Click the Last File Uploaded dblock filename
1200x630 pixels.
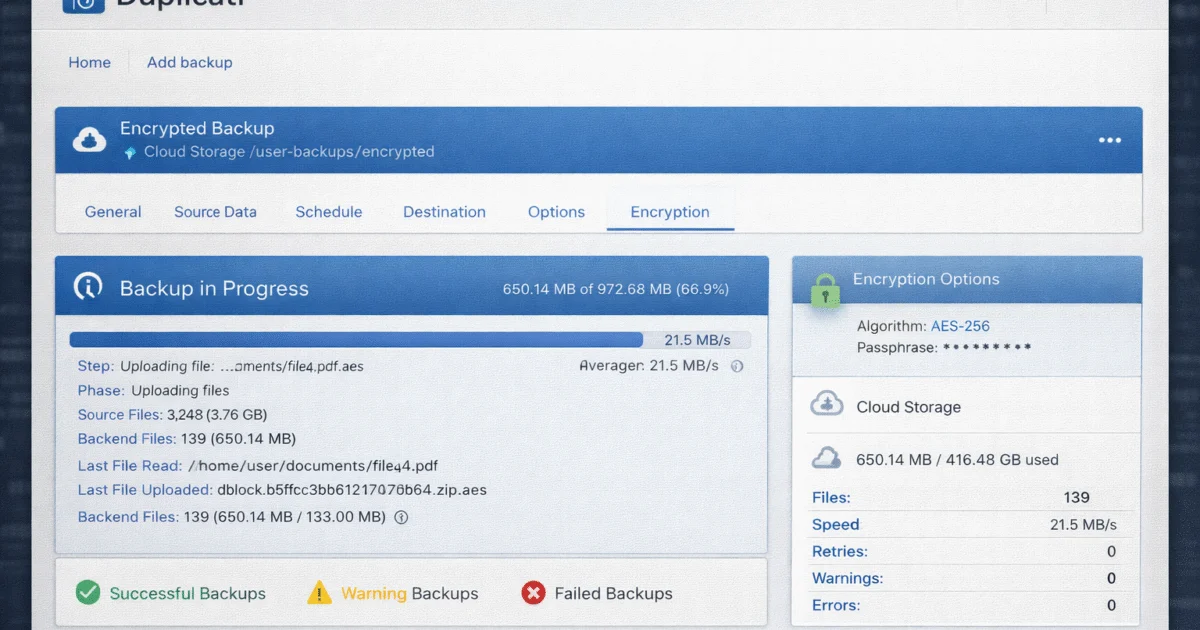coord(352,490)
